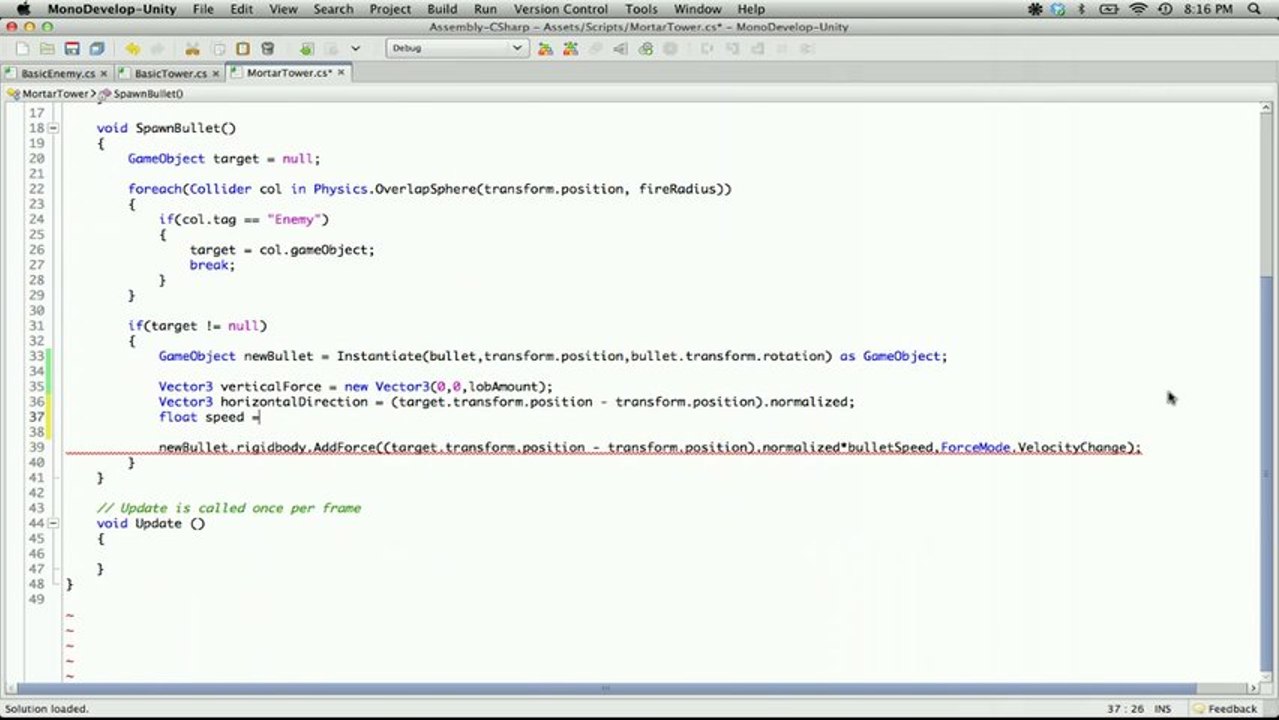This screenshot has width=1279, height=720.
Task: Cut using the scissors toolbar icon
Action: pos(192,48)
